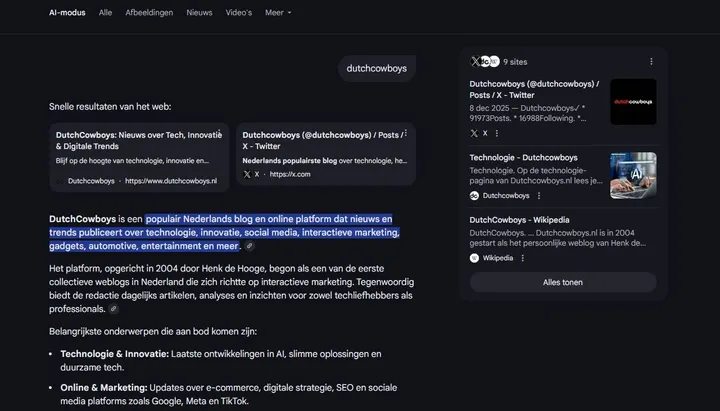Open the black dutchcowboys logo thumbnail
This screenshot has height=411, width=720.
click(x=633, y=101)
